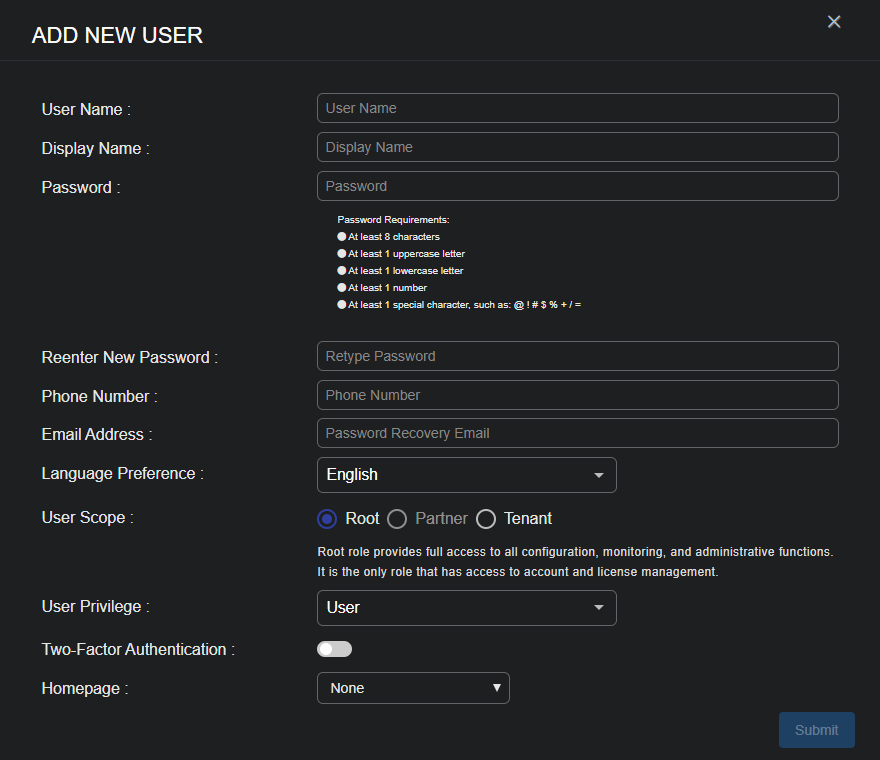The height and width of the screenshot is (760, 880).
Task: Choose the Partner user scope
Action: point(397,519)
